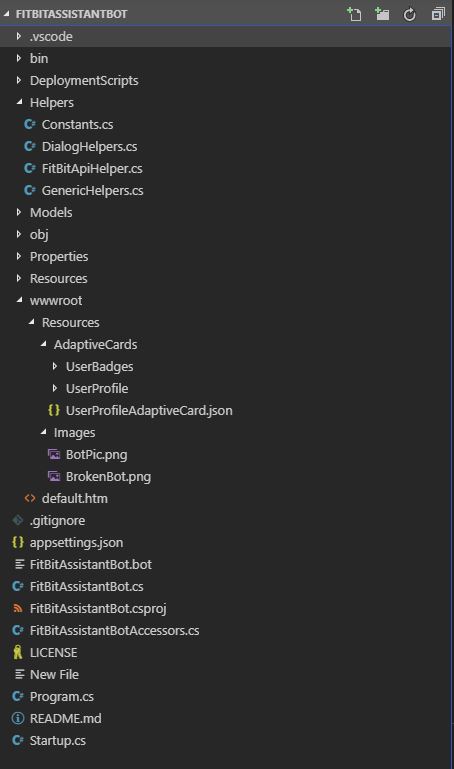Collapse the wwwroot folder arrow
Screen dimensions: 454x769
(19, 300)
